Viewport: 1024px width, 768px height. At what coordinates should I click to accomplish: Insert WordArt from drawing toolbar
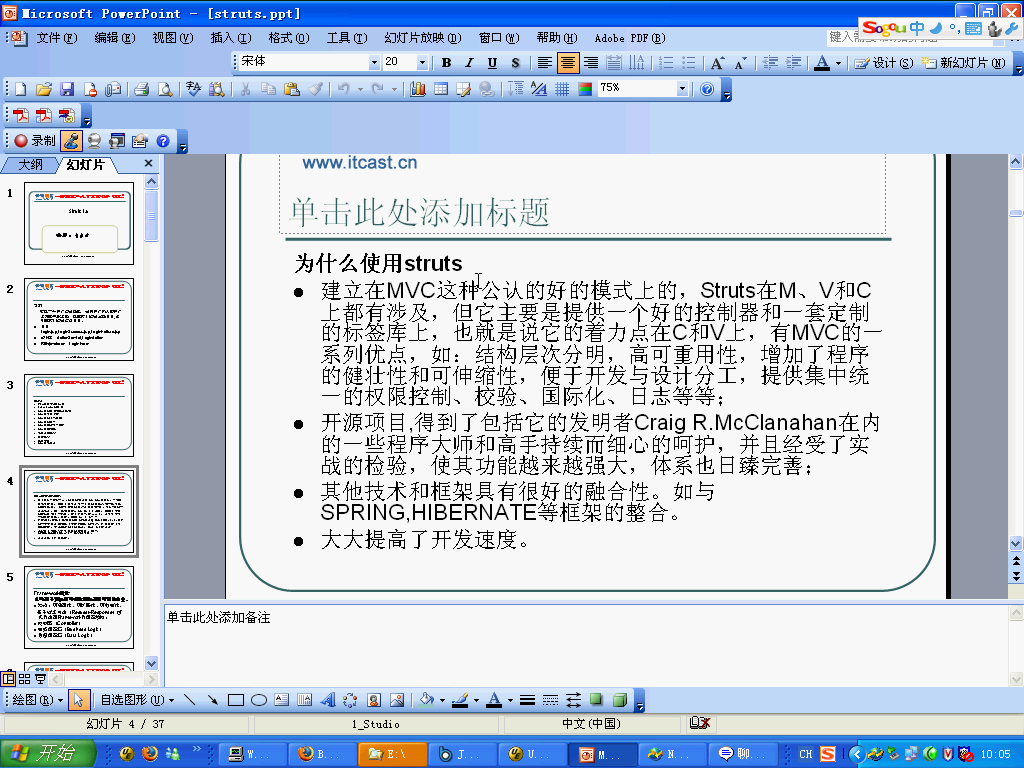click(x=328, y=700)
